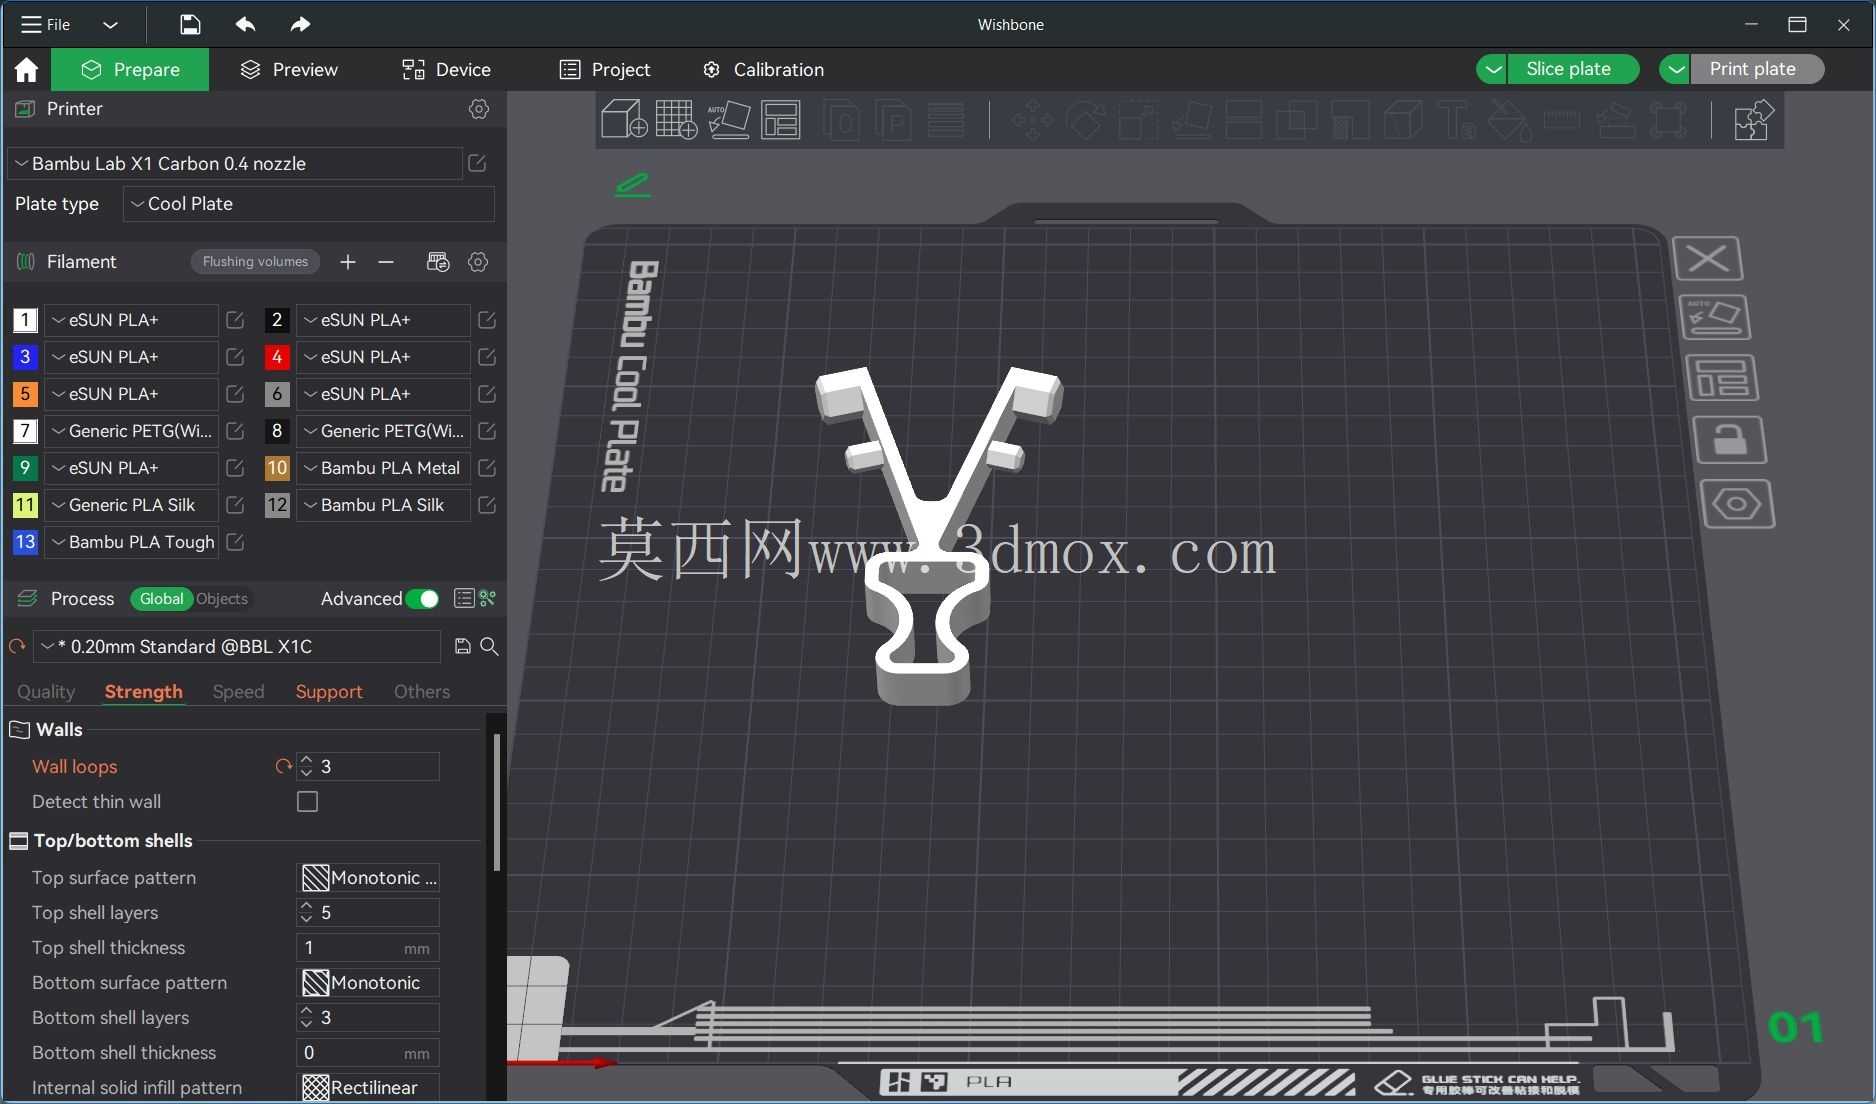The width and height of the screenshot is (1876, 1104).
Task: Click the Search settings magnifier icon
Action: coord(490,647)
